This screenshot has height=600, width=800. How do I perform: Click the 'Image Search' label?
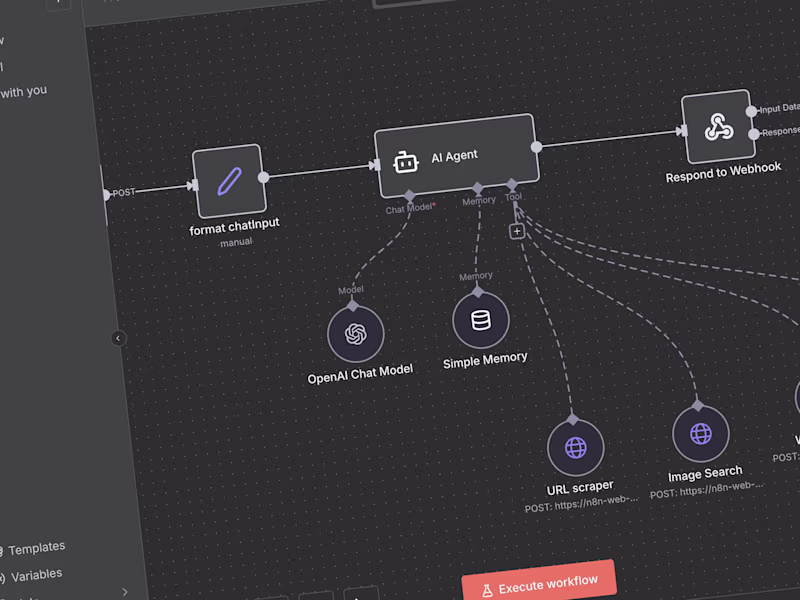pos(705,473)
